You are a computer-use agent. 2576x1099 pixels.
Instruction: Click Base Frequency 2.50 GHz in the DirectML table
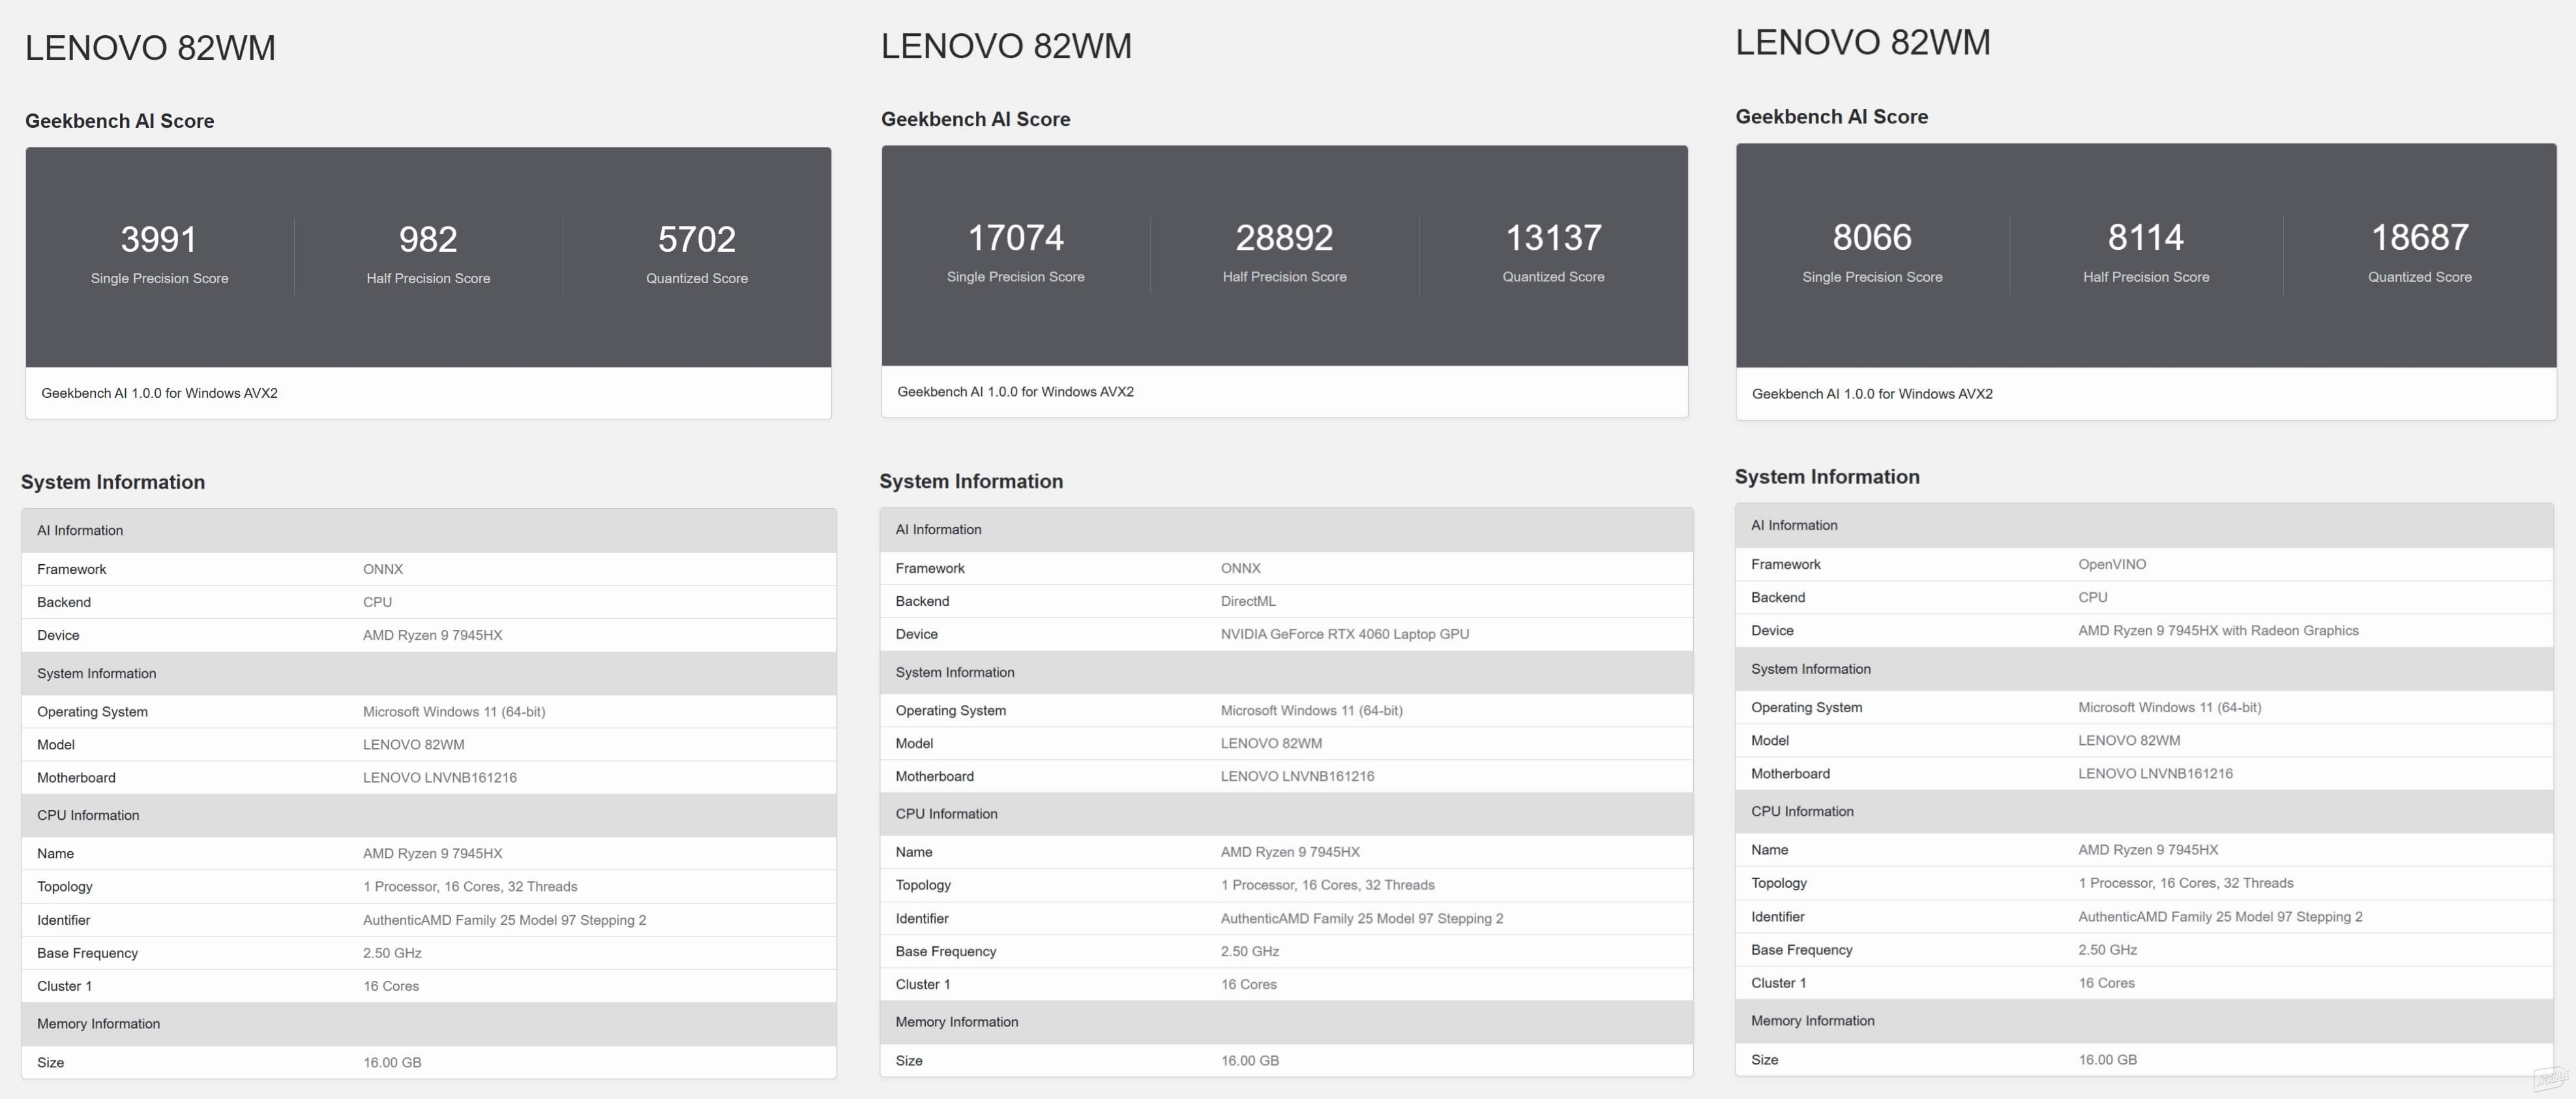(x=1249, y=951)
